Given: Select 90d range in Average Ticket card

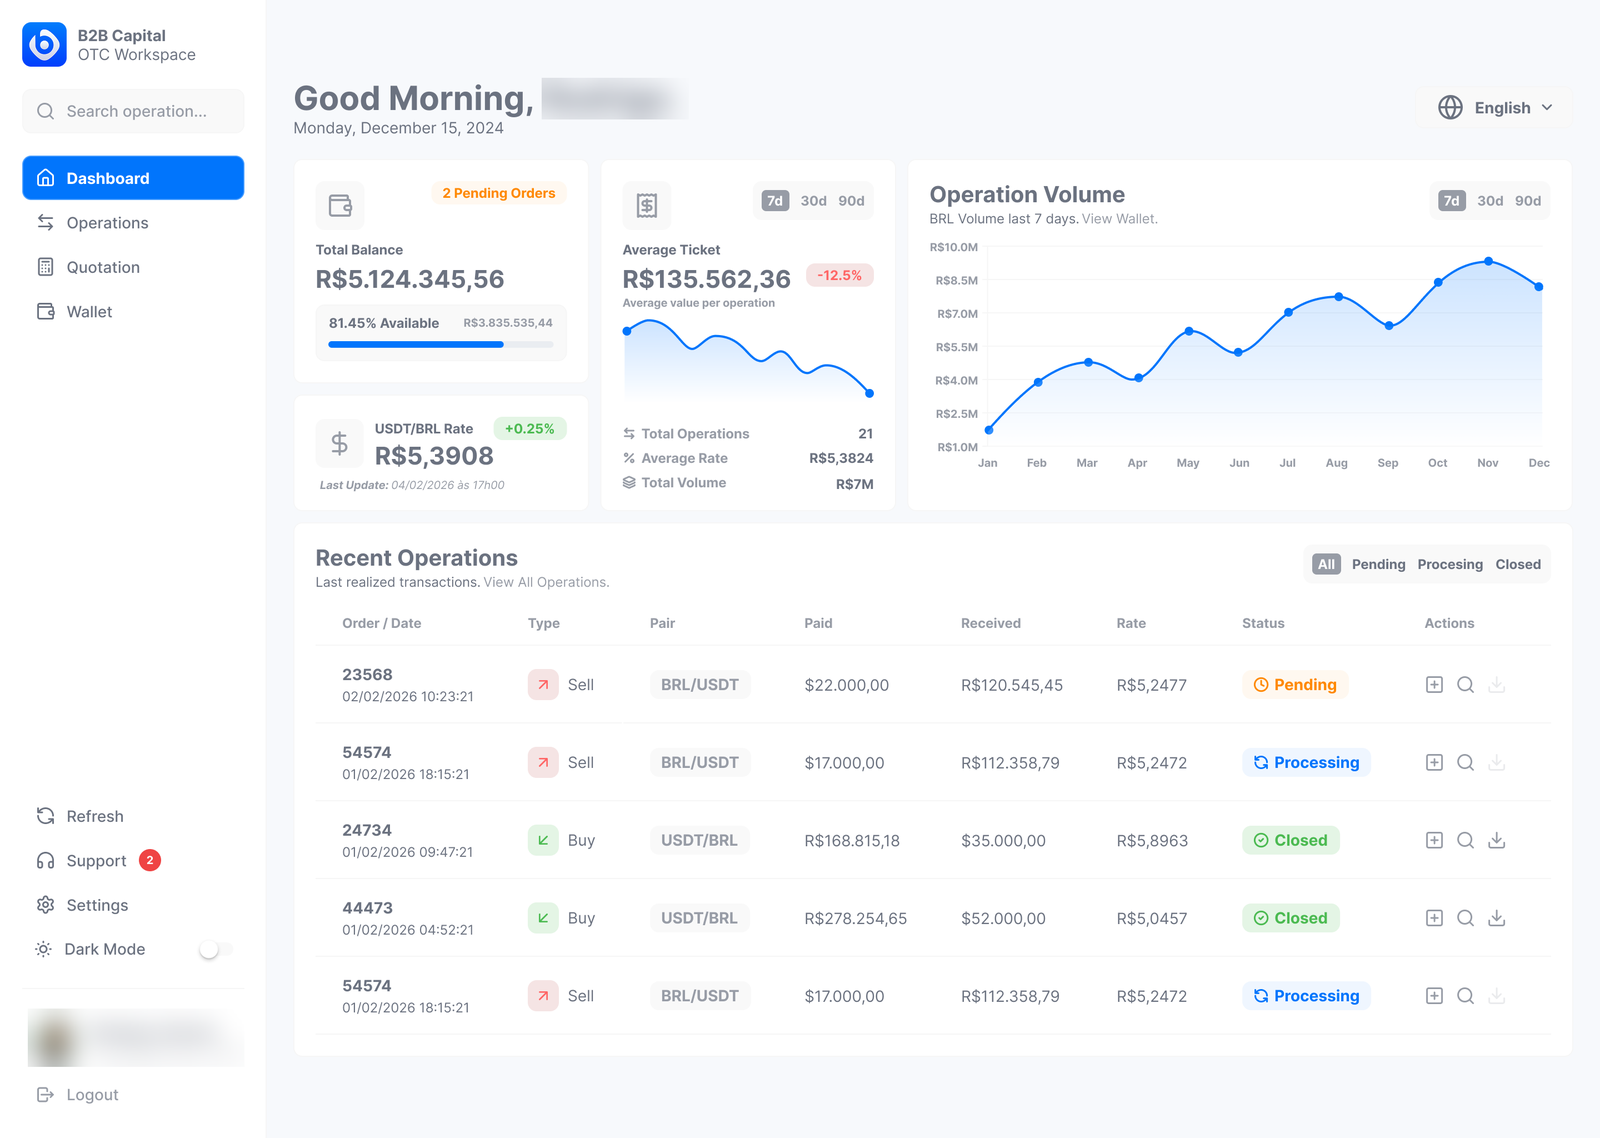Looking at the screenshot, I should tap(851, 201).
